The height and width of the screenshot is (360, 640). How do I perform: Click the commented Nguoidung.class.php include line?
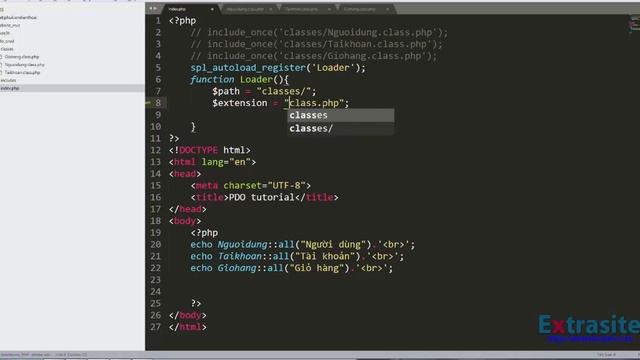(x=319, y=32)
